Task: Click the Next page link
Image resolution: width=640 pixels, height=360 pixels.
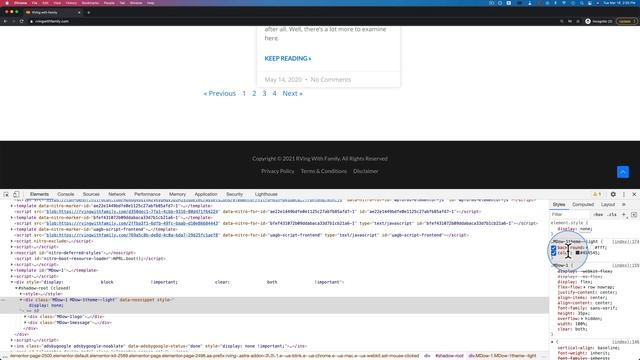Action: 292,93
